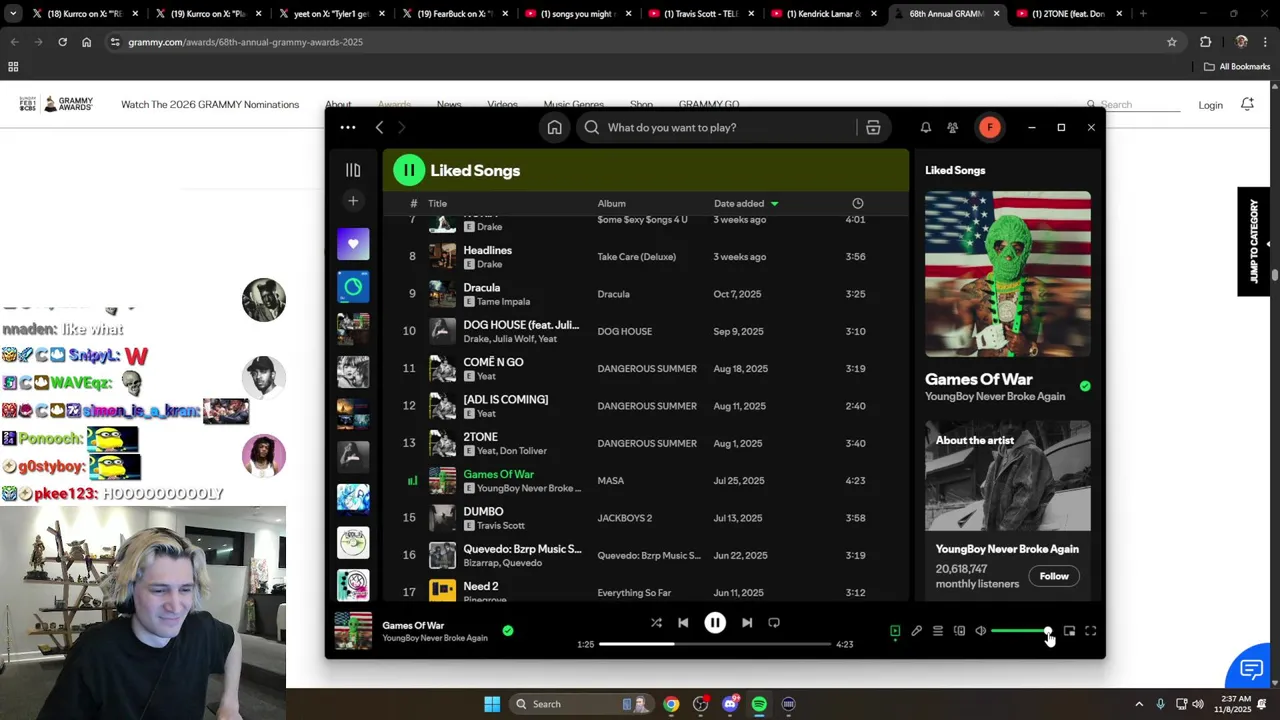Open the play queue icon
The image size is (1280, 720).
coord(938,631)
